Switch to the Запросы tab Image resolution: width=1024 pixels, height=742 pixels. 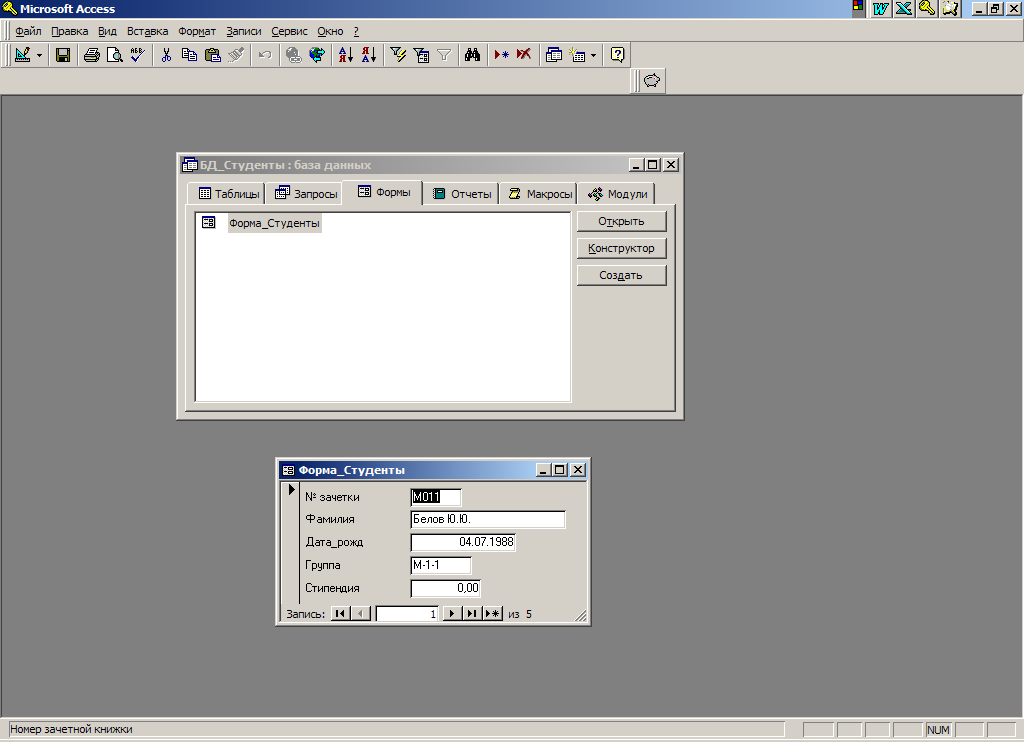click(305, 194)
